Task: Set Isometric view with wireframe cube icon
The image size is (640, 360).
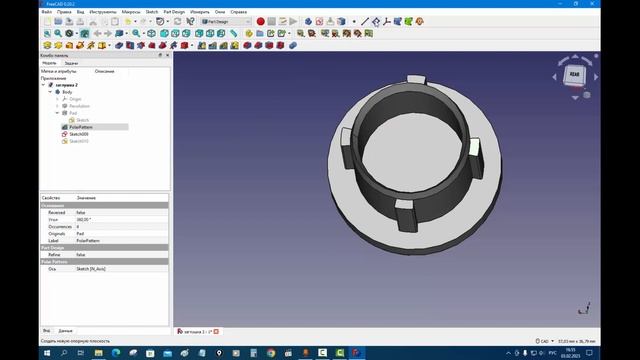Action: (151, 33)
